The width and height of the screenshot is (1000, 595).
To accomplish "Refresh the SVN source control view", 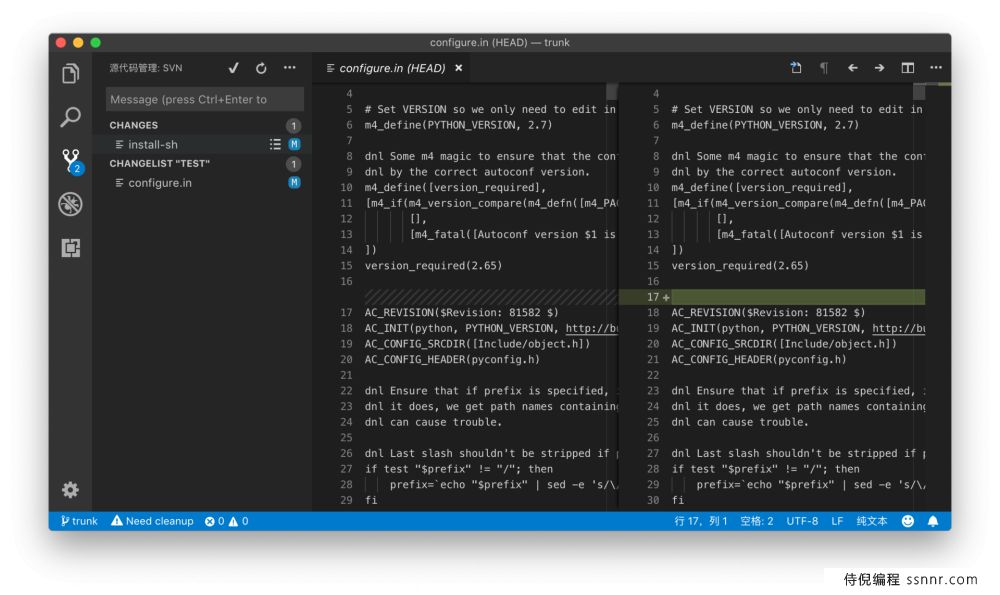I will click(261, 68).
